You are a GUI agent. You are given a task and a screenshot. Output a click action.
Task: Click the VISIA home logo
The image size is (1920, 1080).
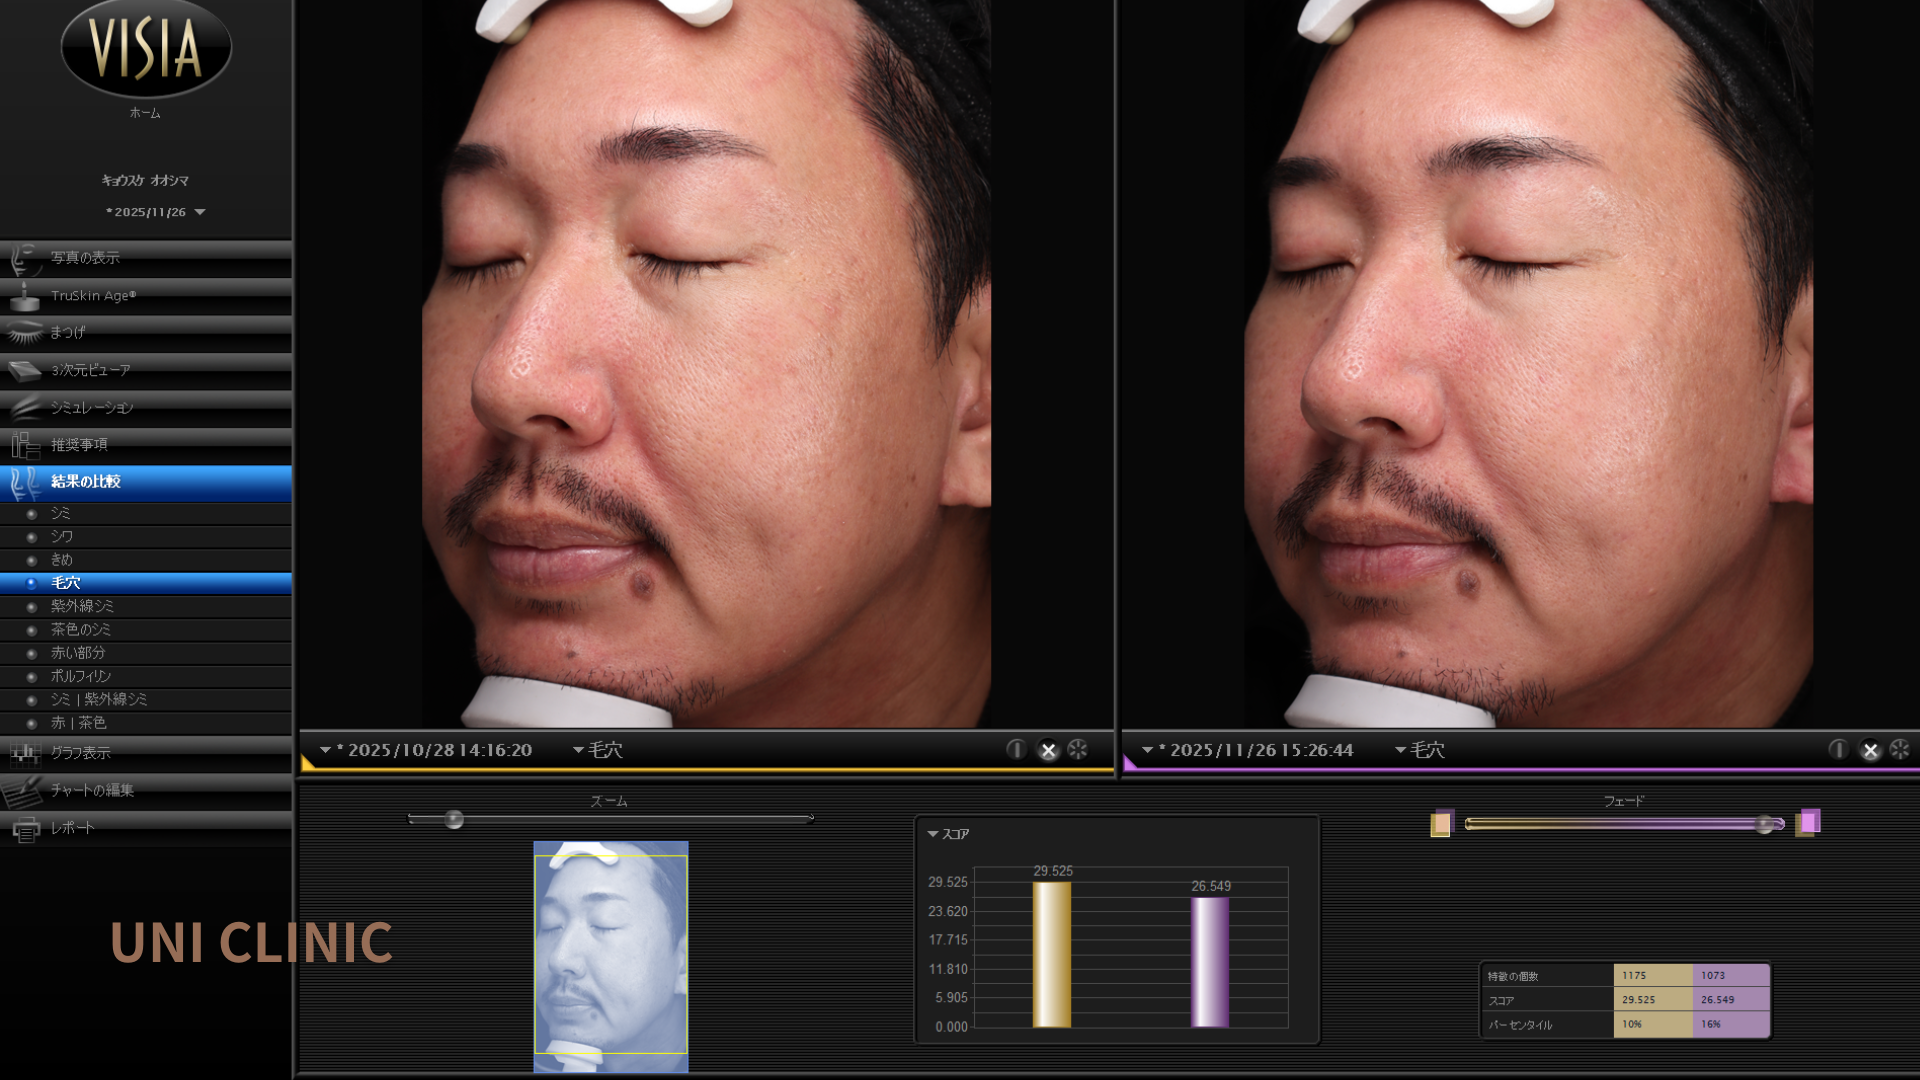pos(146,48)
